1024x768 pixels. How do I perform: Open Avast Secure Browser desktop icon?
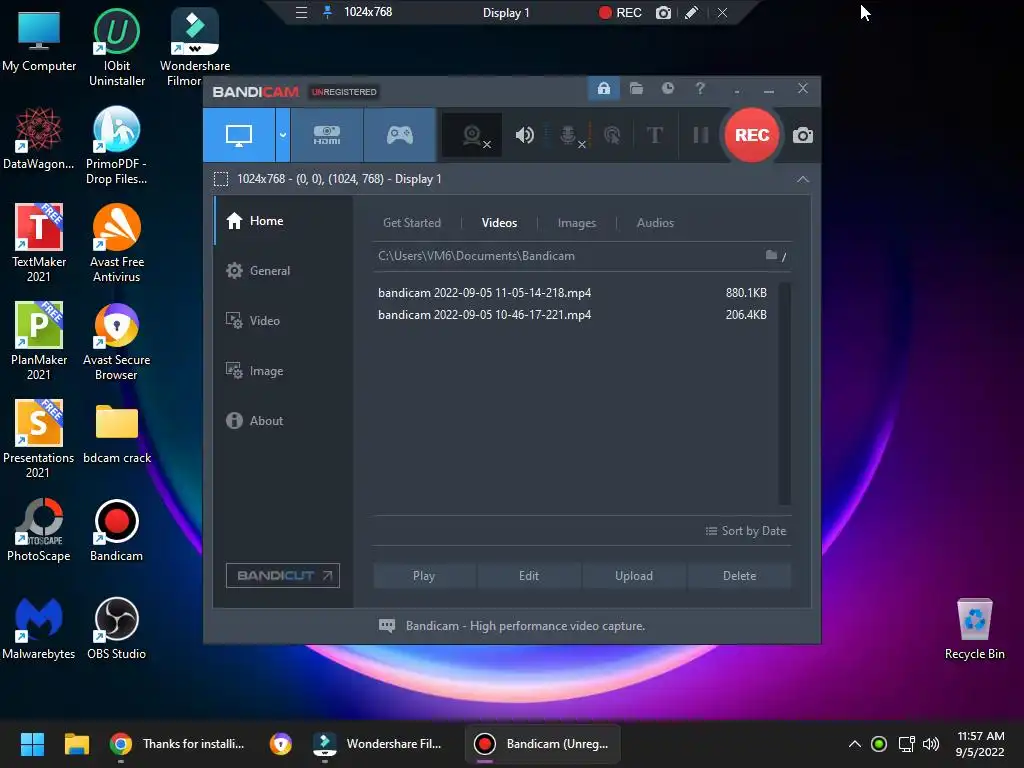tap(116, 341)
